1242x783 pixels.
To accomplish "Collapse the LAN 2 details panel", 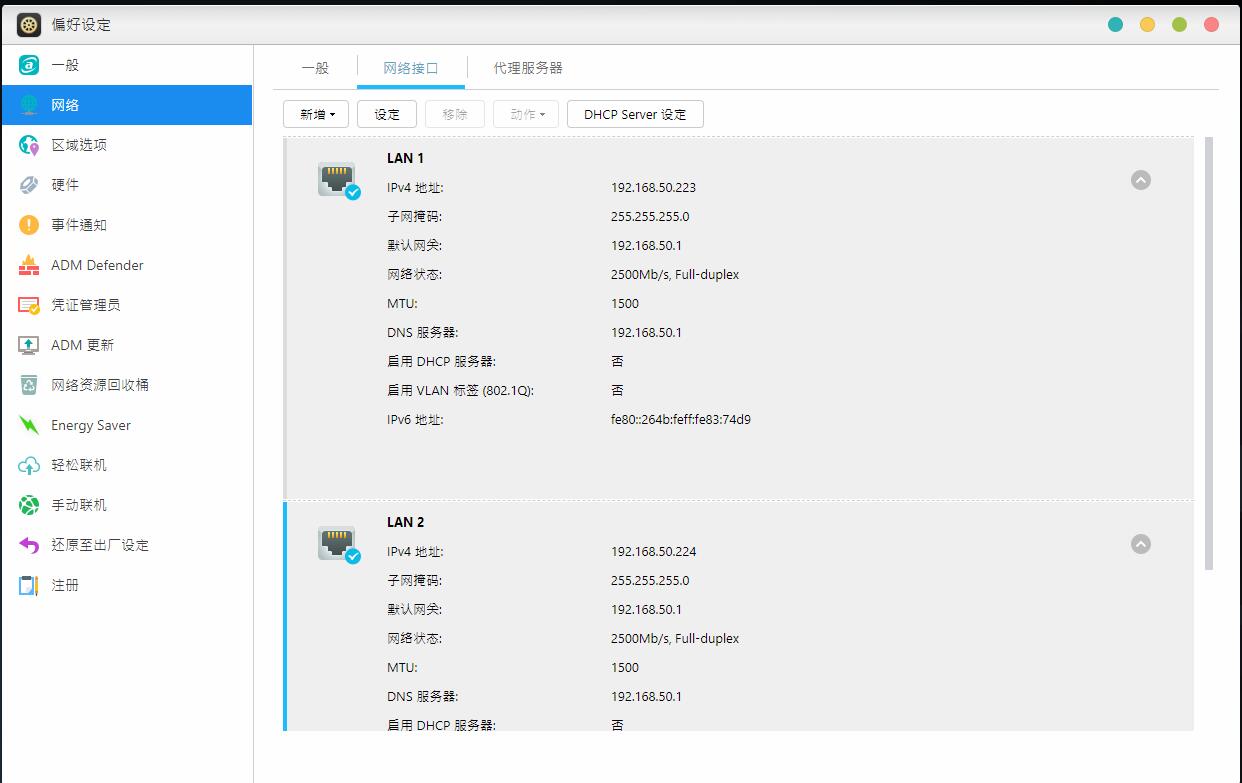I will point(1141,544).
